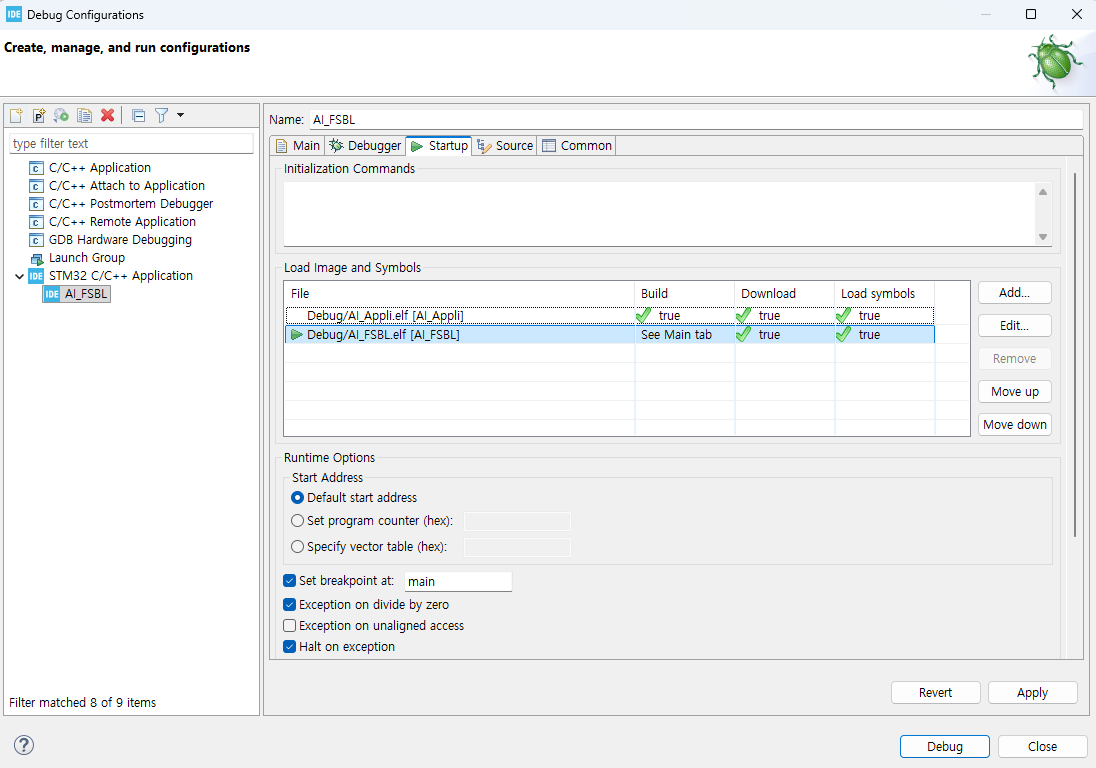Viewport: 1096px width, 768px height.
Task: Collapse all configurations in the tree
Action: (139, 115)
